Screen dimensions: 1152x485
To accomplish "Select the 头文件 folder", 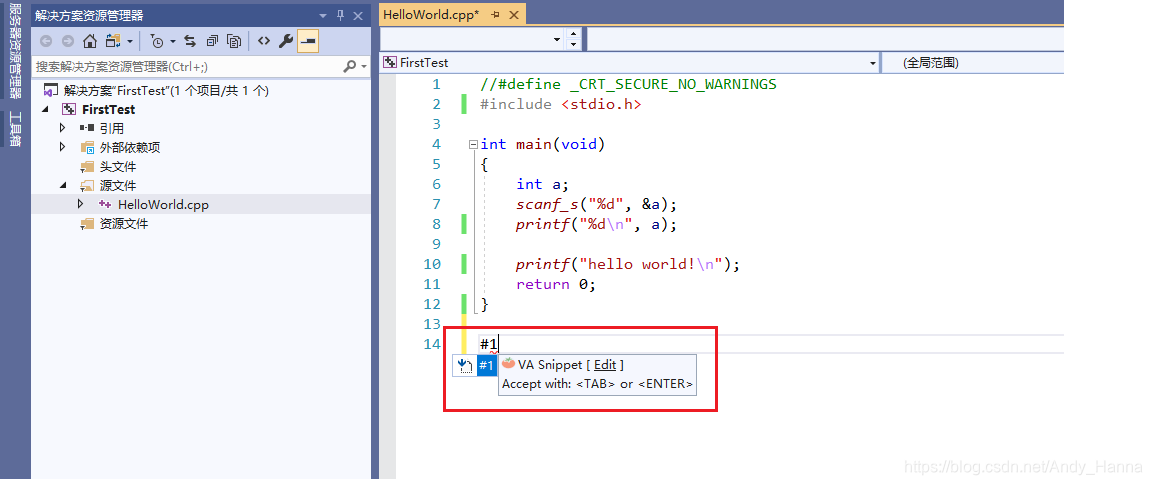I will pyautogui.click(x=118, y=167).
